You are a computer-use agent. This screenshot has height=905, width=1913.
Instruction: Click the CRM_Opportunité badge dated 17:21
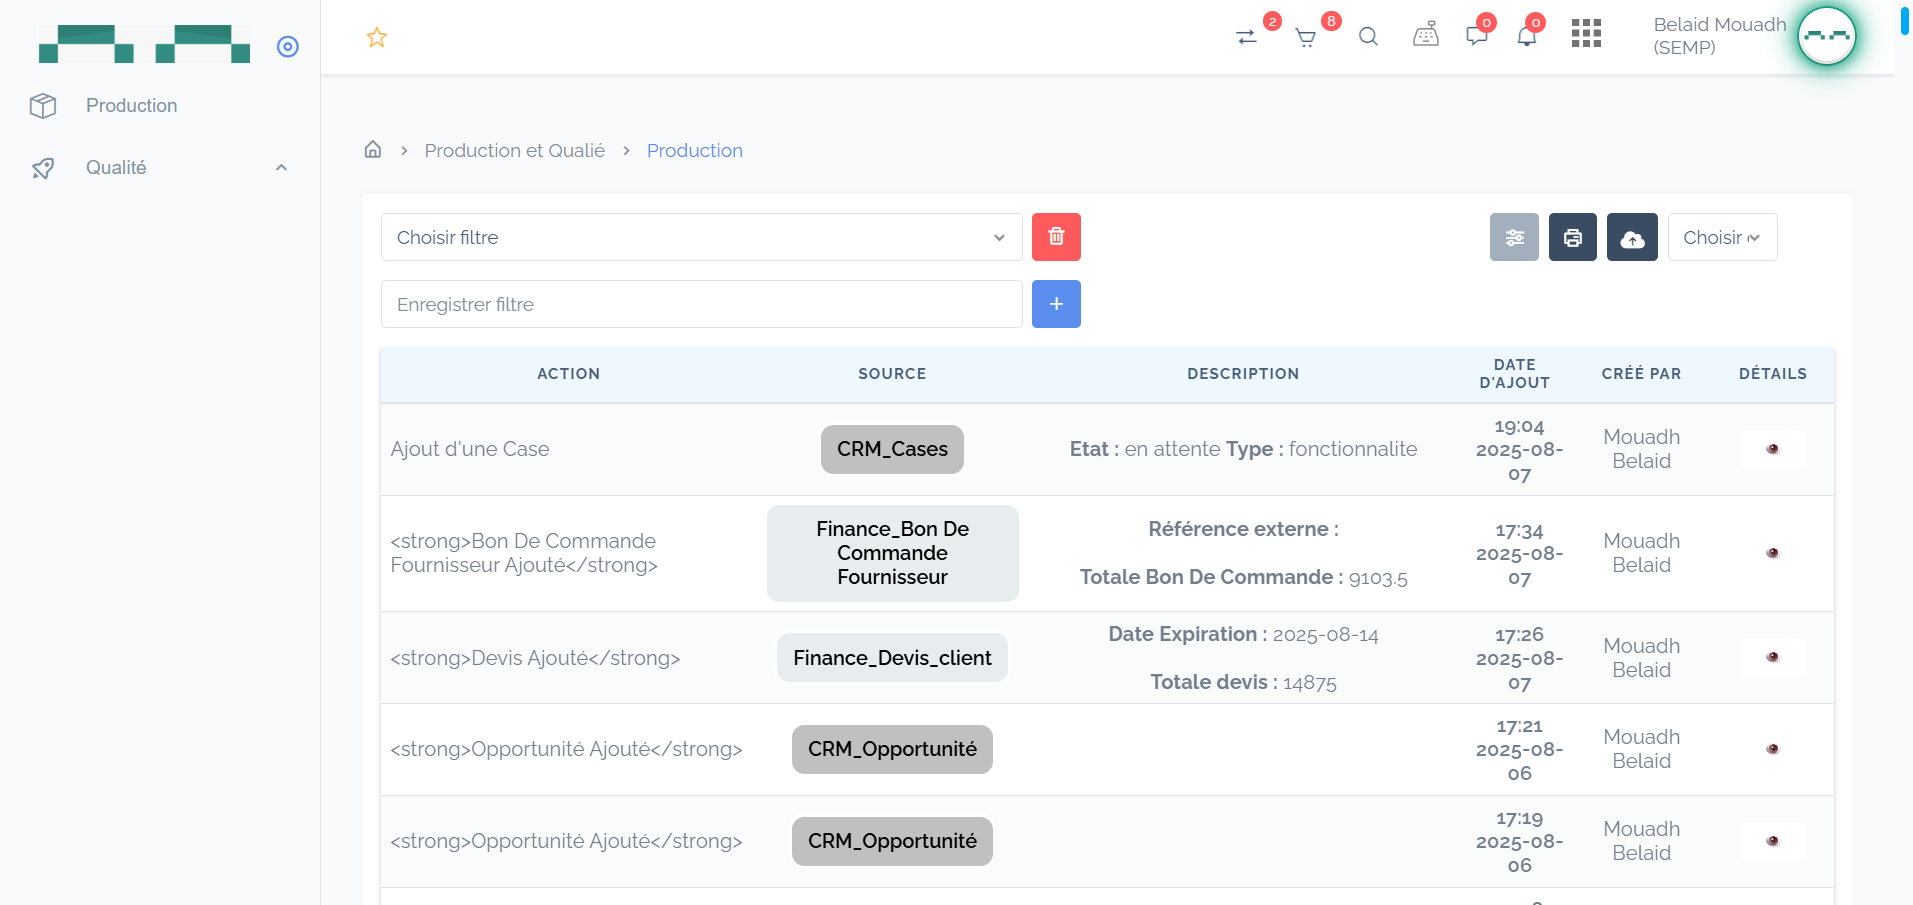pos(892,749)
